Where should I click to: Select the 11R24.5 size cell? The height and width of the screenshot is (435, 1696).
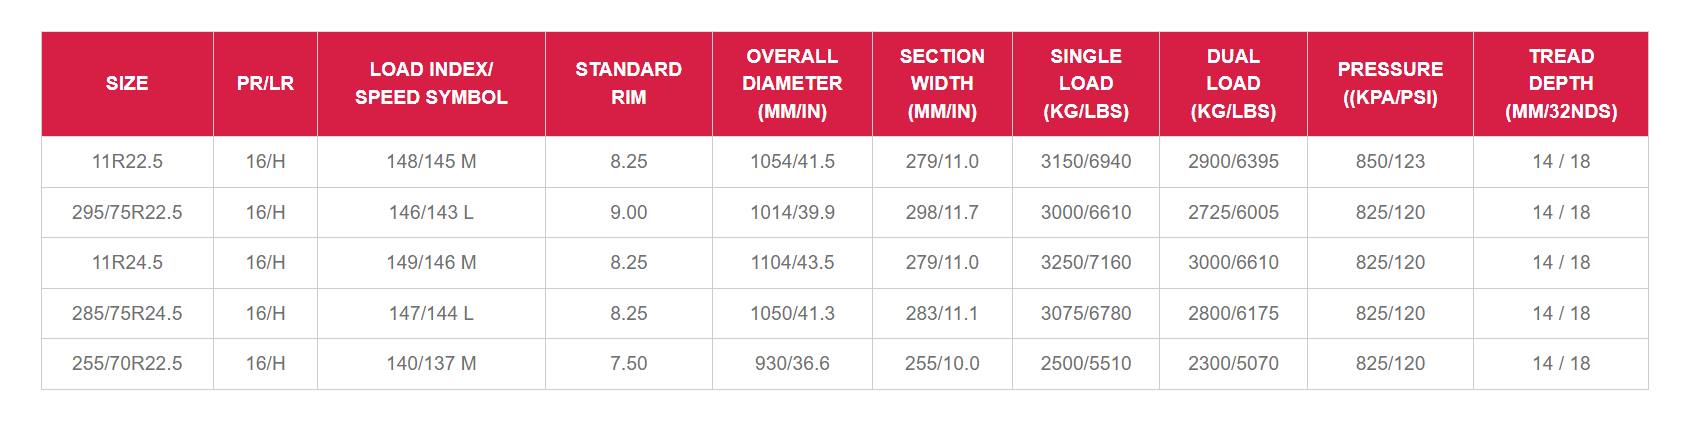tap(127, 263)
